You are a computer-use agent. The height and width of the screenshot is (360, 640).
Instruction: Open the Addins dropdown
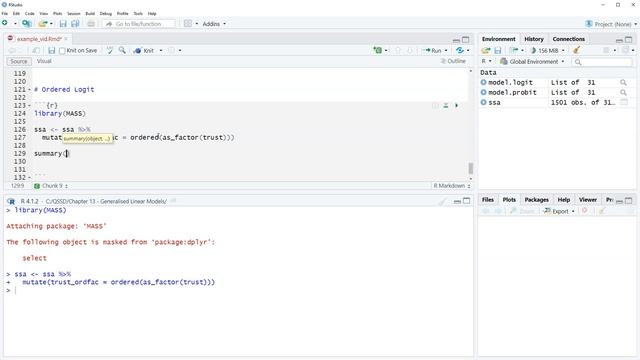tap(214, 24)
